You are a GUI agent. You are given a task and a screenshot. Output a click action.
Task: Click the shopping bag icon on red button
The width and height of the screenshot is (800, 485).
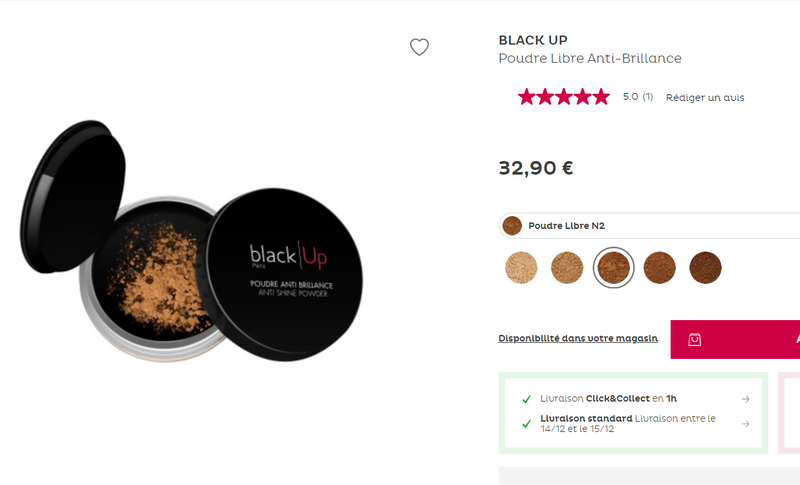tap(694, 340)
